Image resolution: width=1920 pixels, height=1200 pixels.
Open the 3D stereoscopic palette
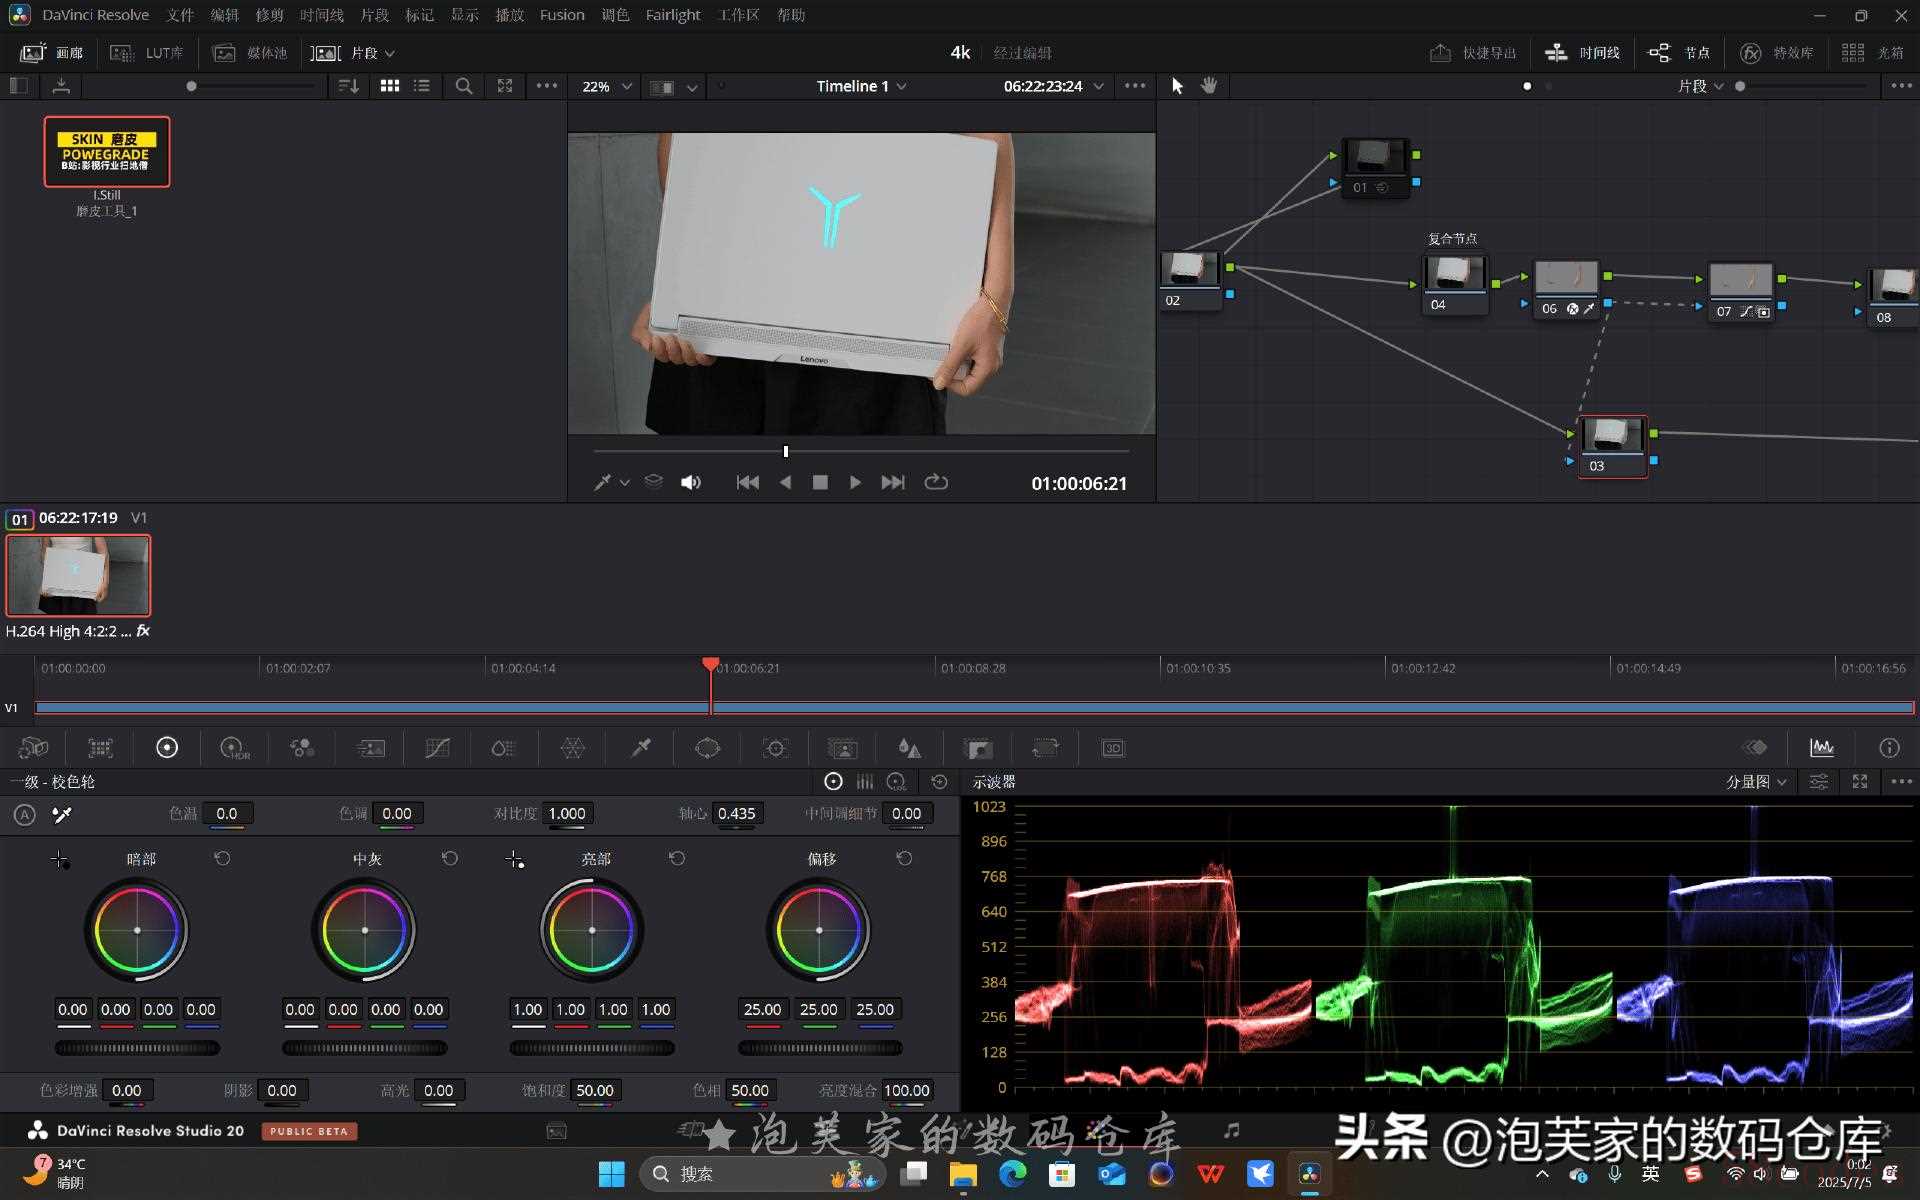(x=1113, y=748)
